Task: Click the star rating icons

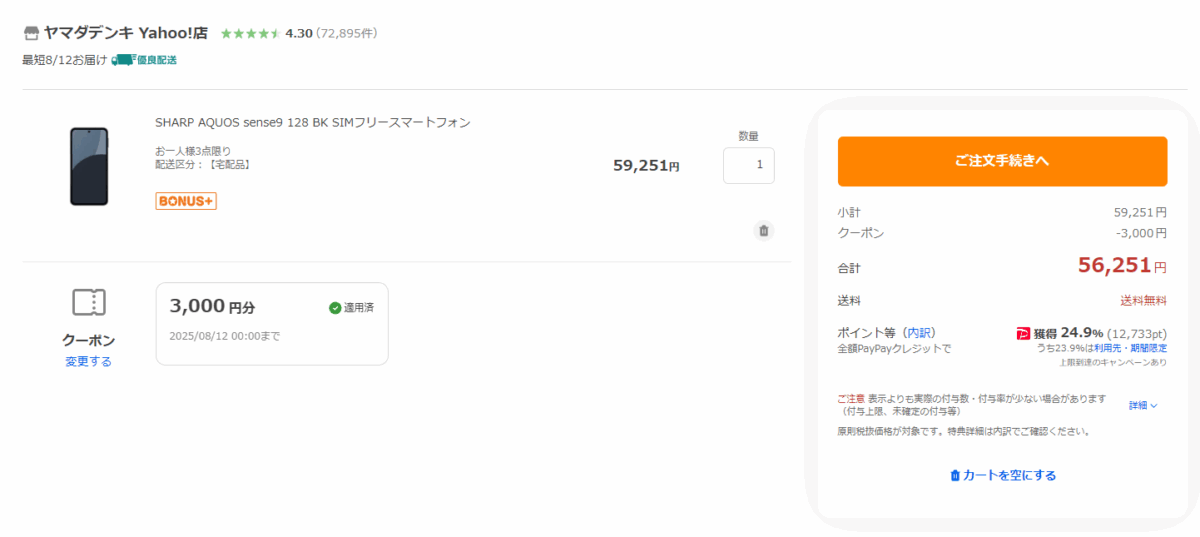Action: point(250,33)
